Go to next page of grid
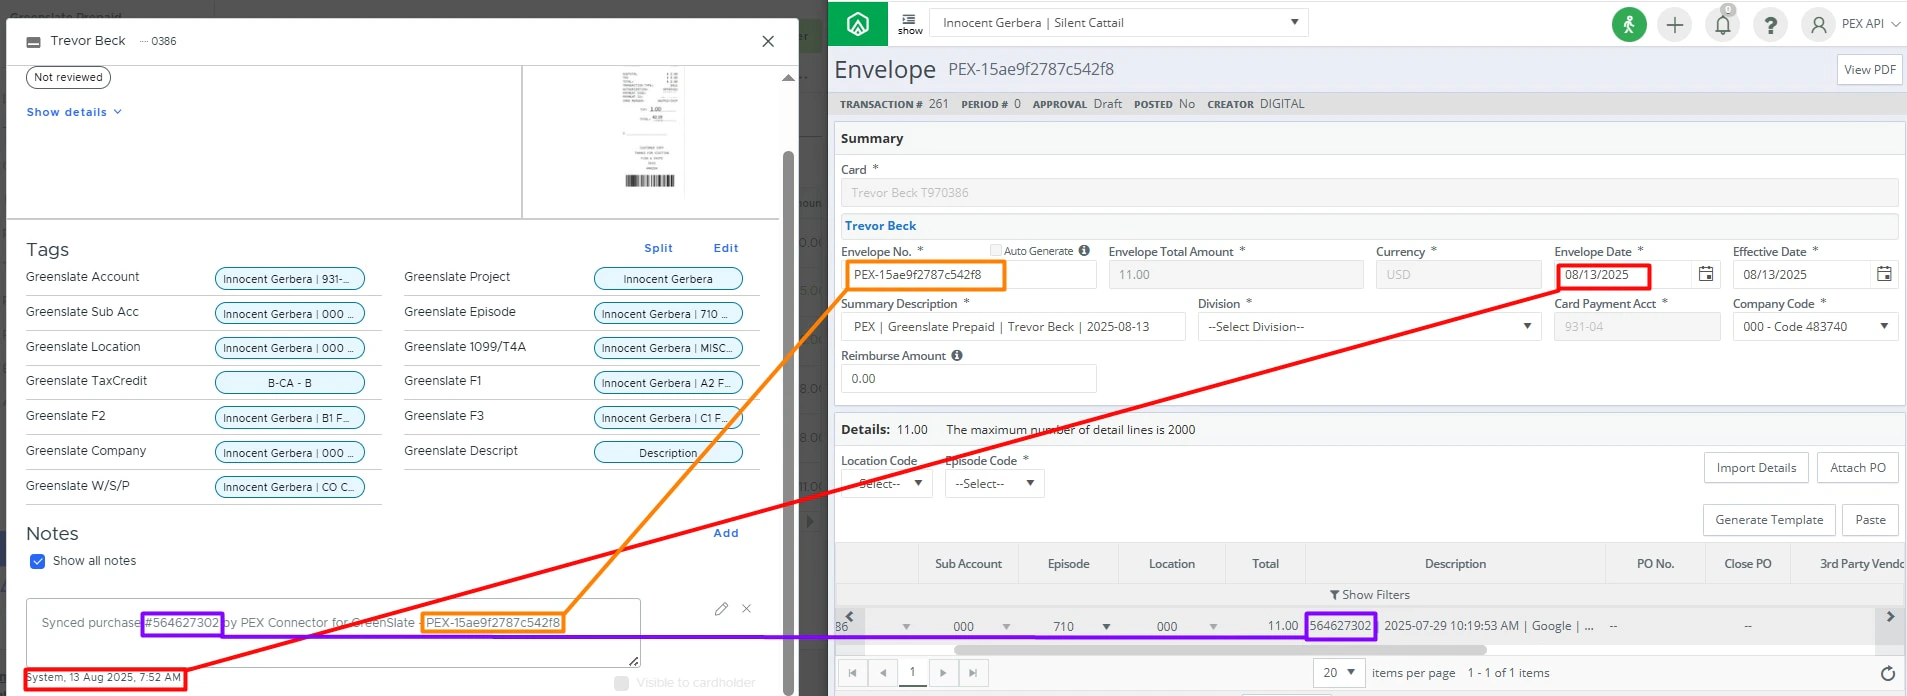This screenshot has width=1907, height=696. tap(943, 673)
